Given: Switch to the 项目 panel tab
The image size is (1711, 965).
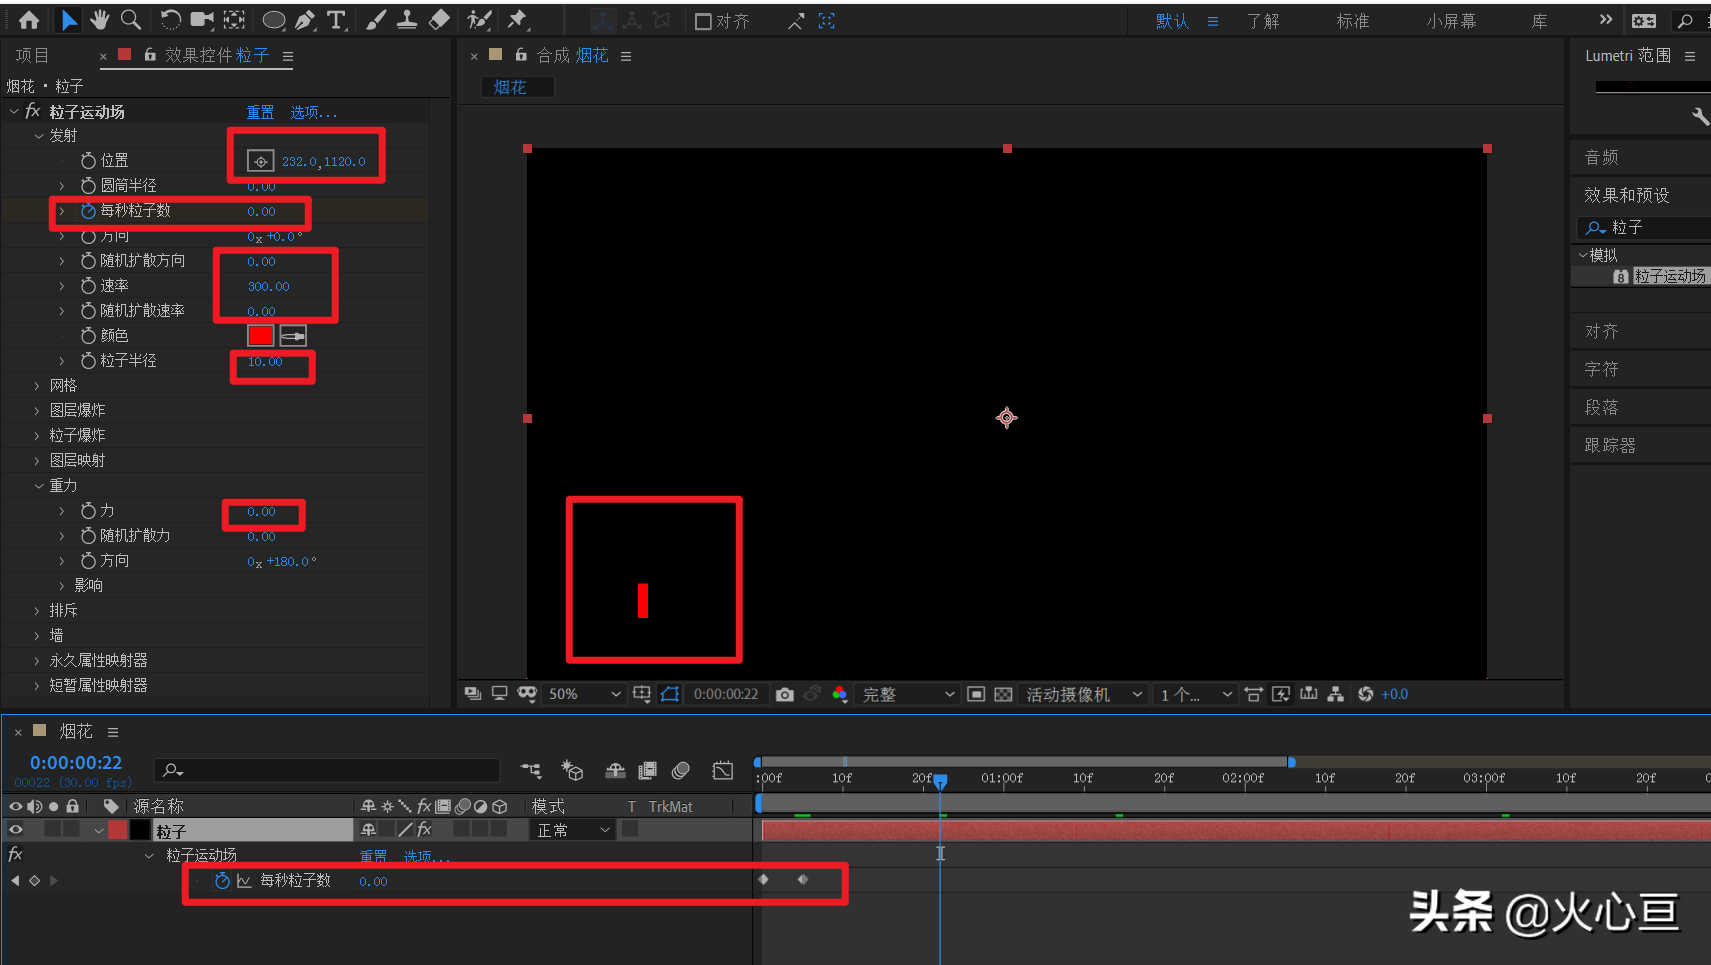Looking at the screenshot, I should (x=32, y=56).
